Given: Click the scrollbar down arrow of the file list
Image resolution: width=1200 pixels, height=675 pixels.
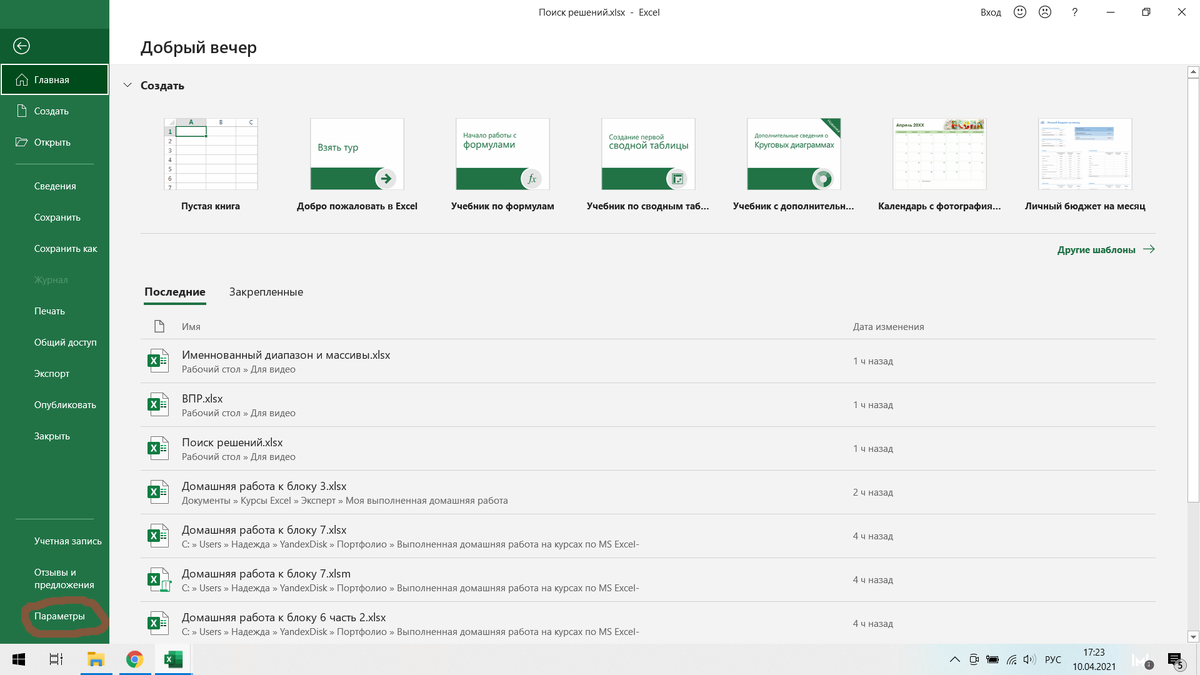Looking at the screenshot, I should tap(1191, 635).
